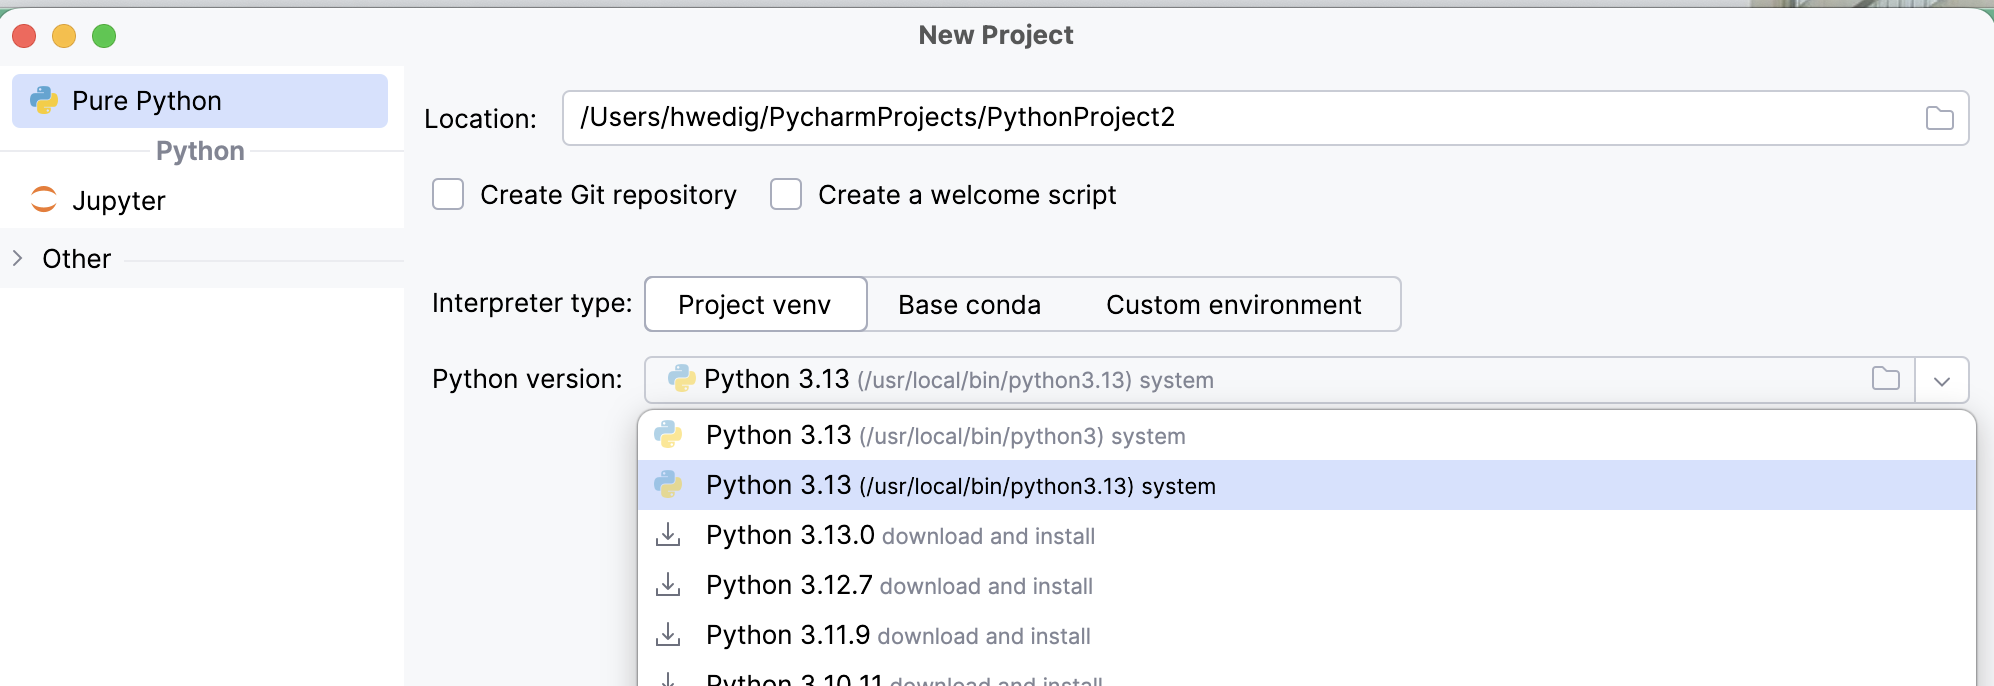This screenshot has height=686, width=1994.
Task: Click the folder icon in Python version field
Action: tap(1885, 379)
